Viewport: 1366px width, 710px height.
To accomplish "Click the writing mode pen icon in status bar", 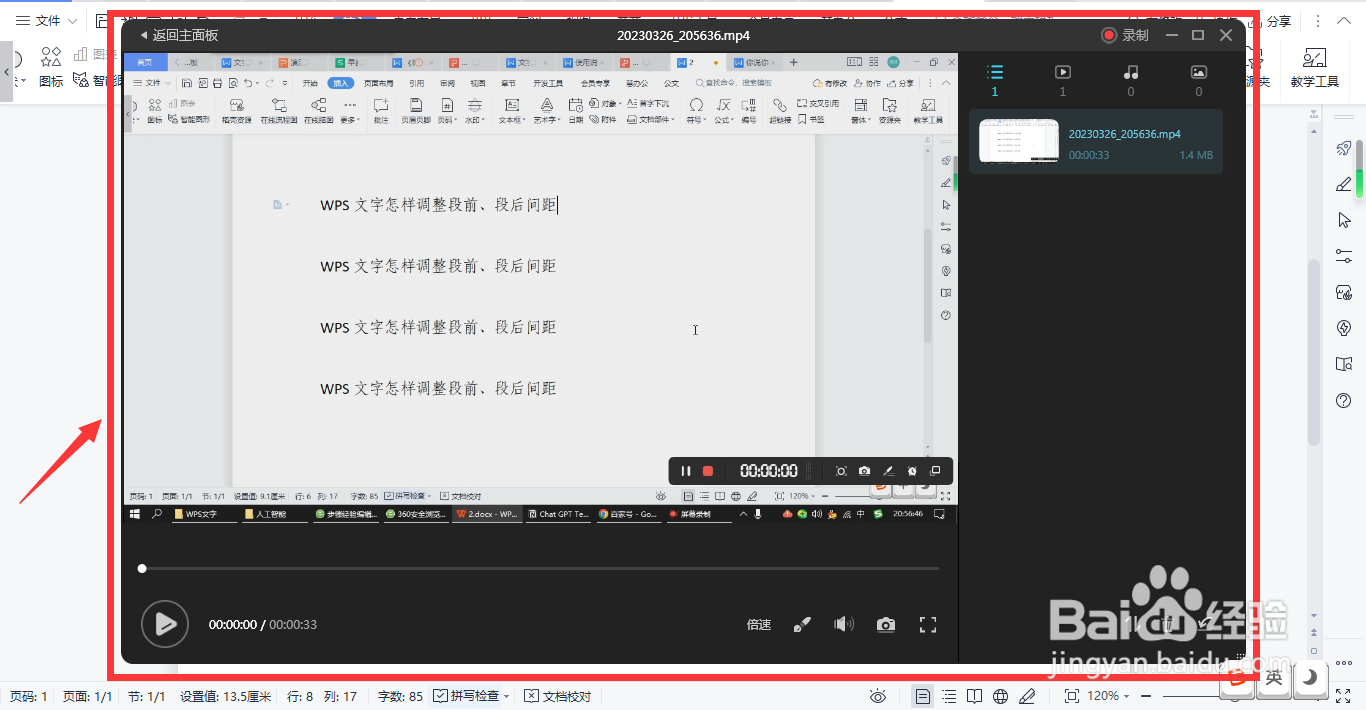I will (x=1027, y=696).
